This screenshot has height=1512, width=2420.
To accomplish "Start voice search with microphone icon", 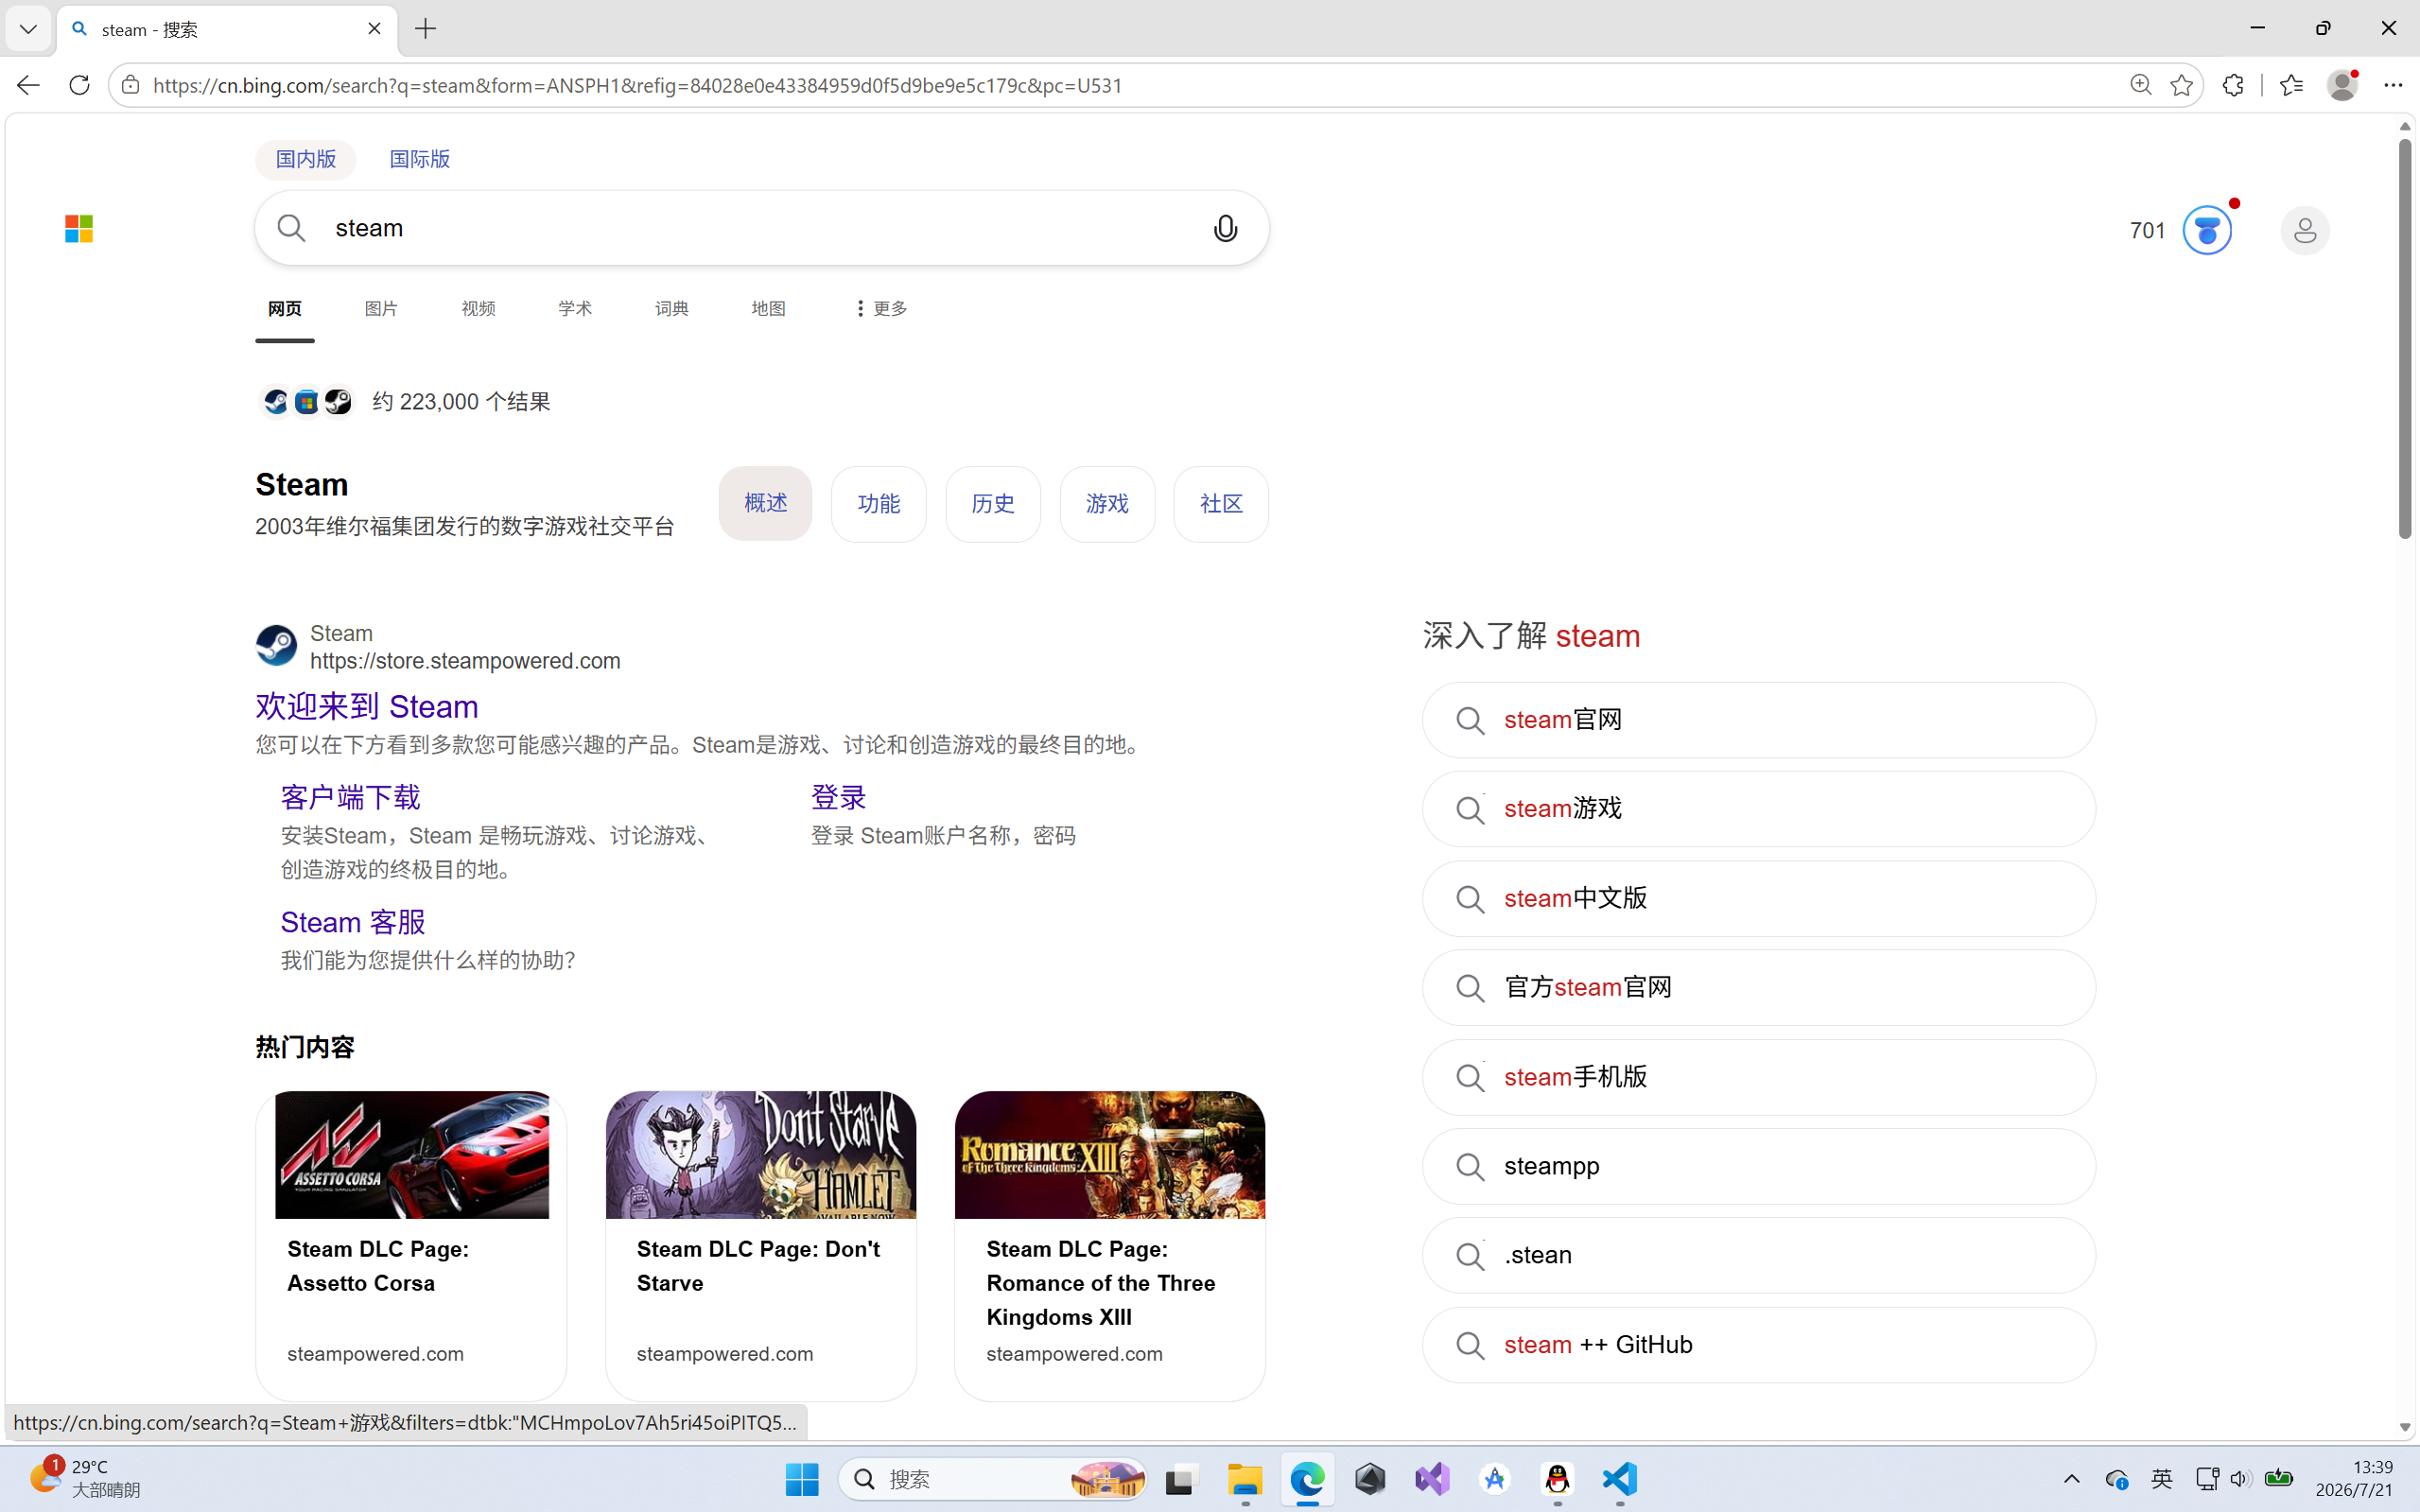I will coord(1225,228).
